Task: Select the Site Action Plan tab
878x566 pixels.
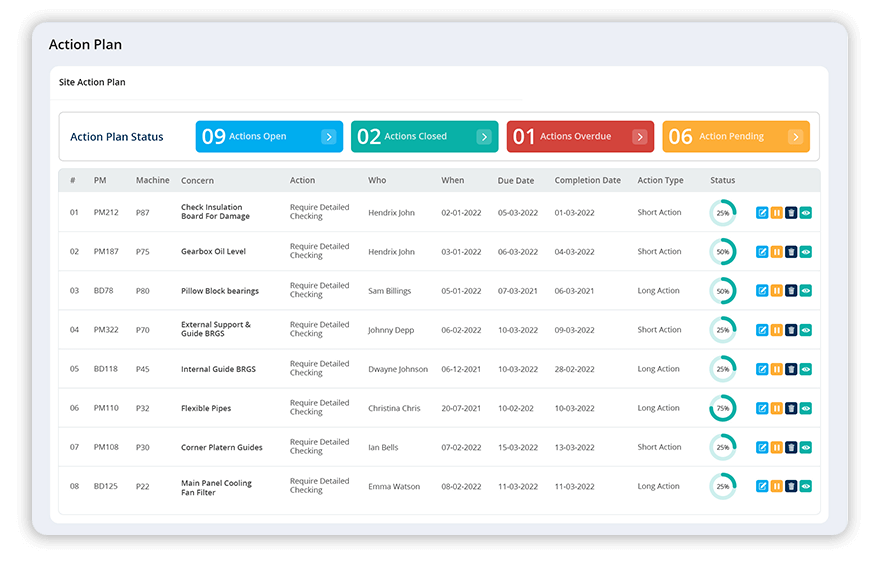Action: point(92,82)
